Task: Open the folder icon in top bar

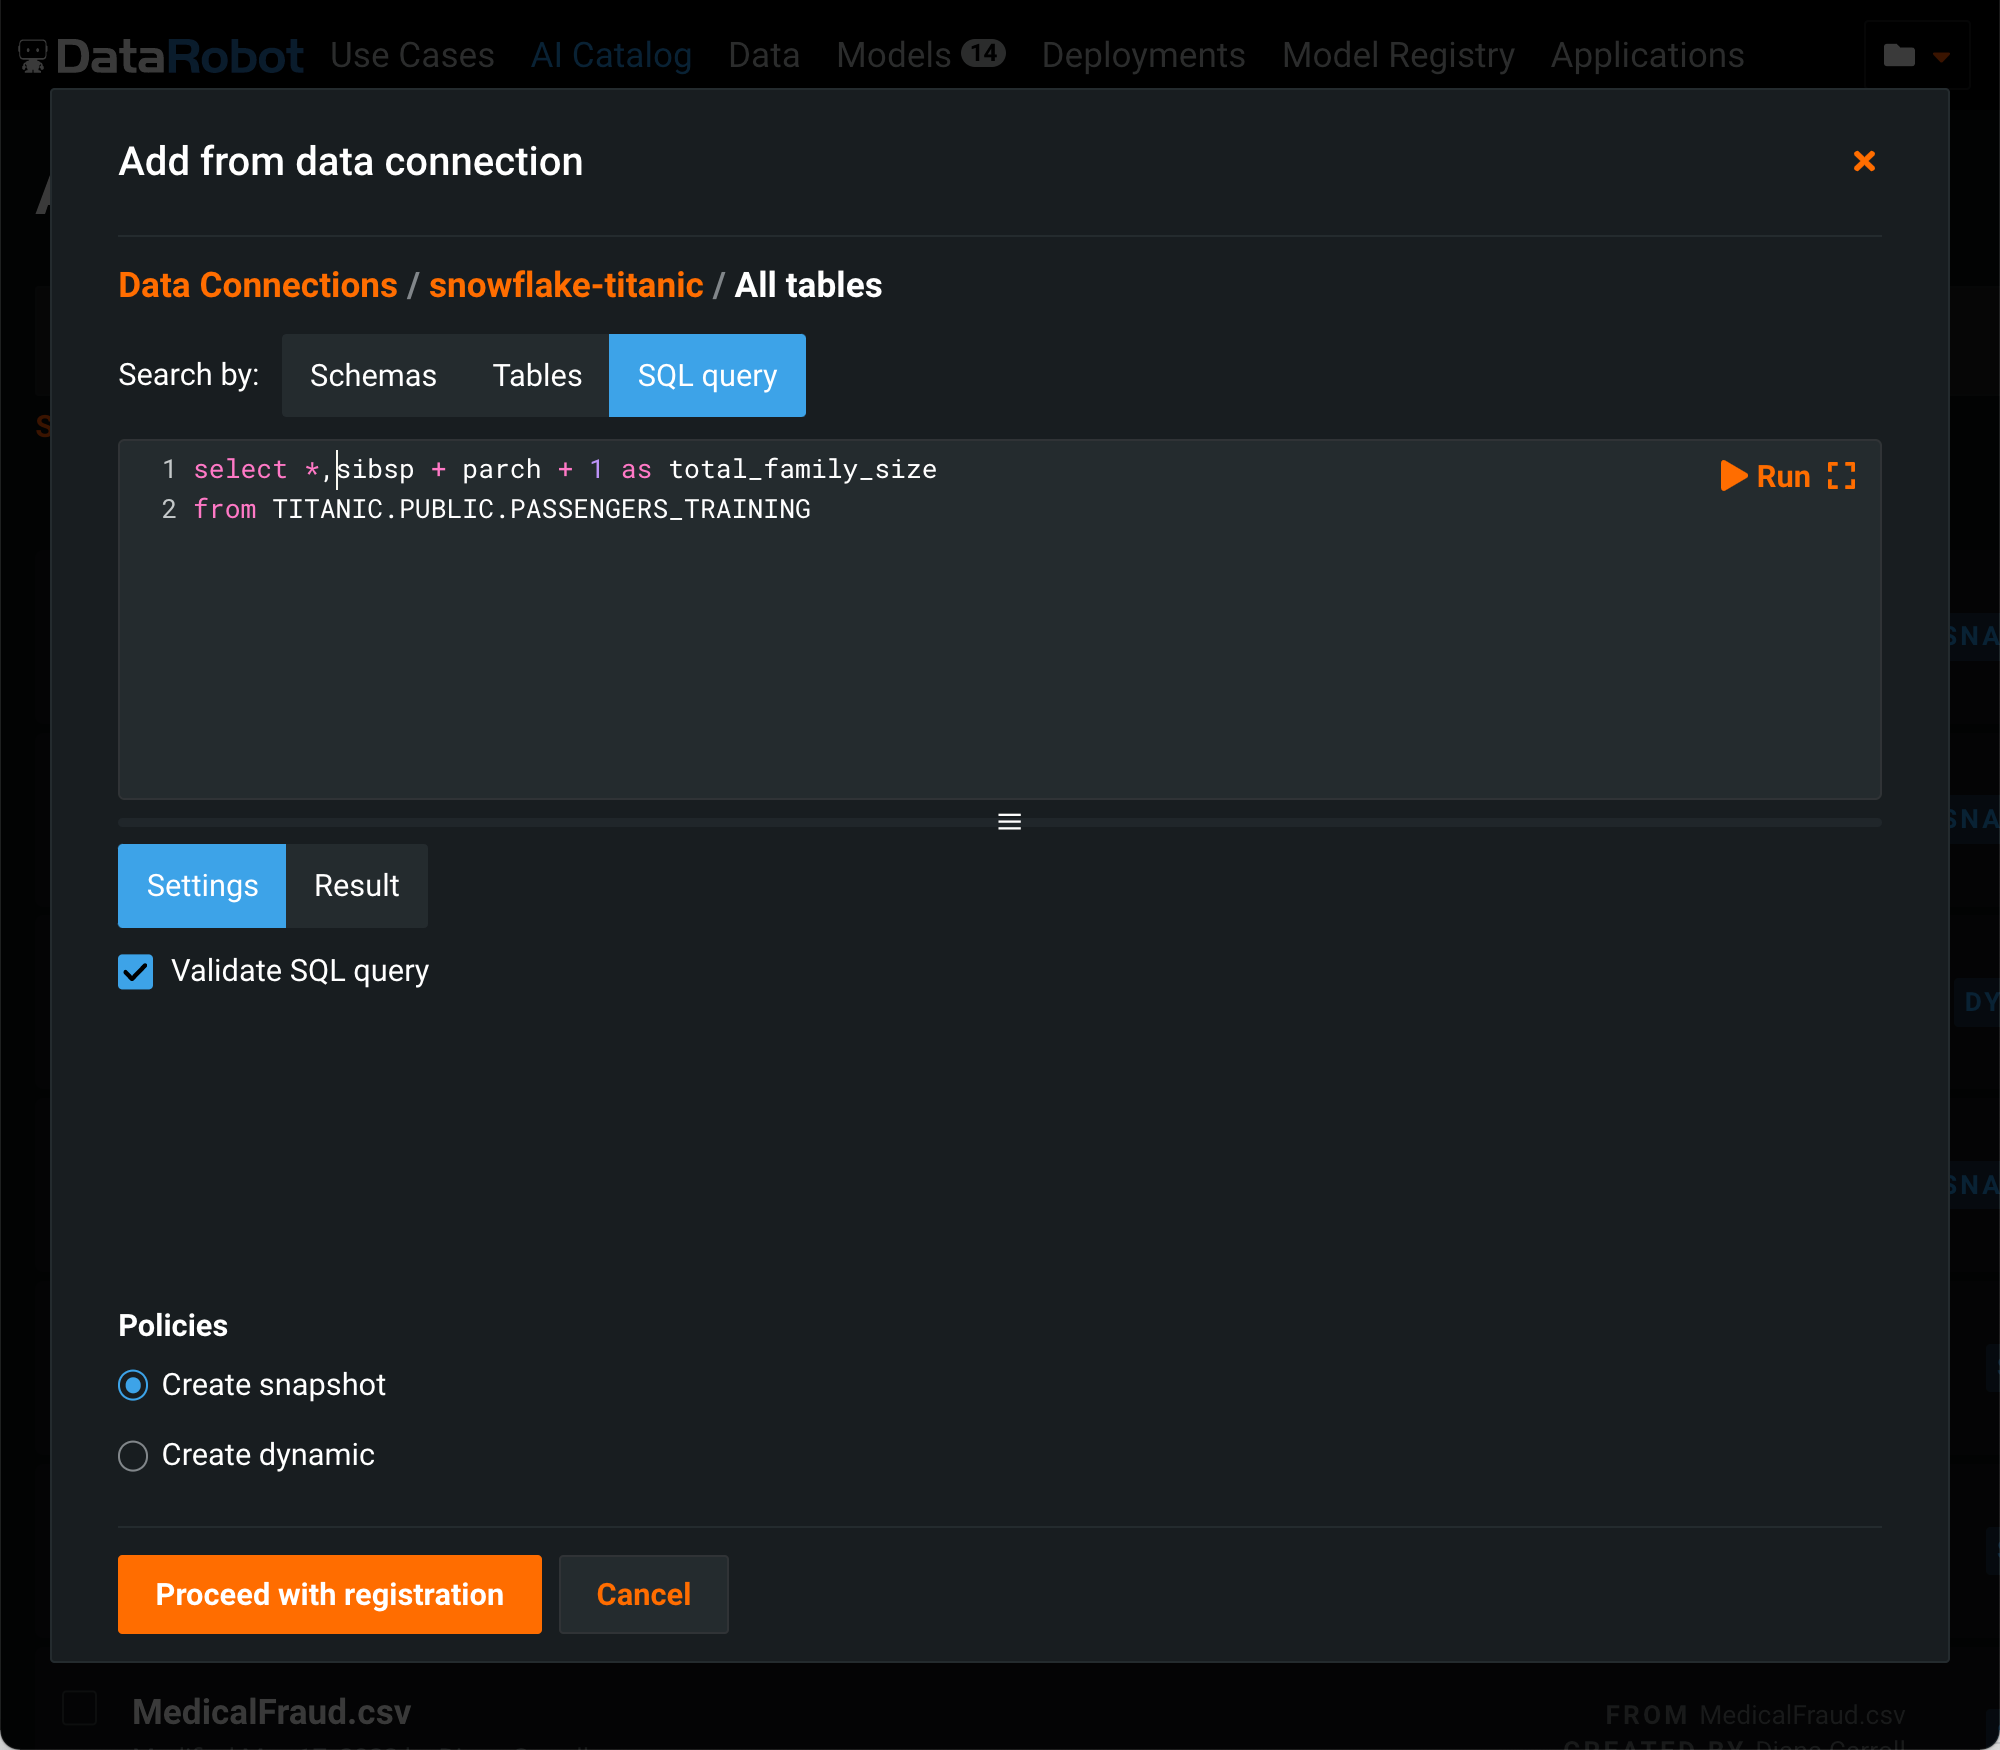Action: point(1898,56)
